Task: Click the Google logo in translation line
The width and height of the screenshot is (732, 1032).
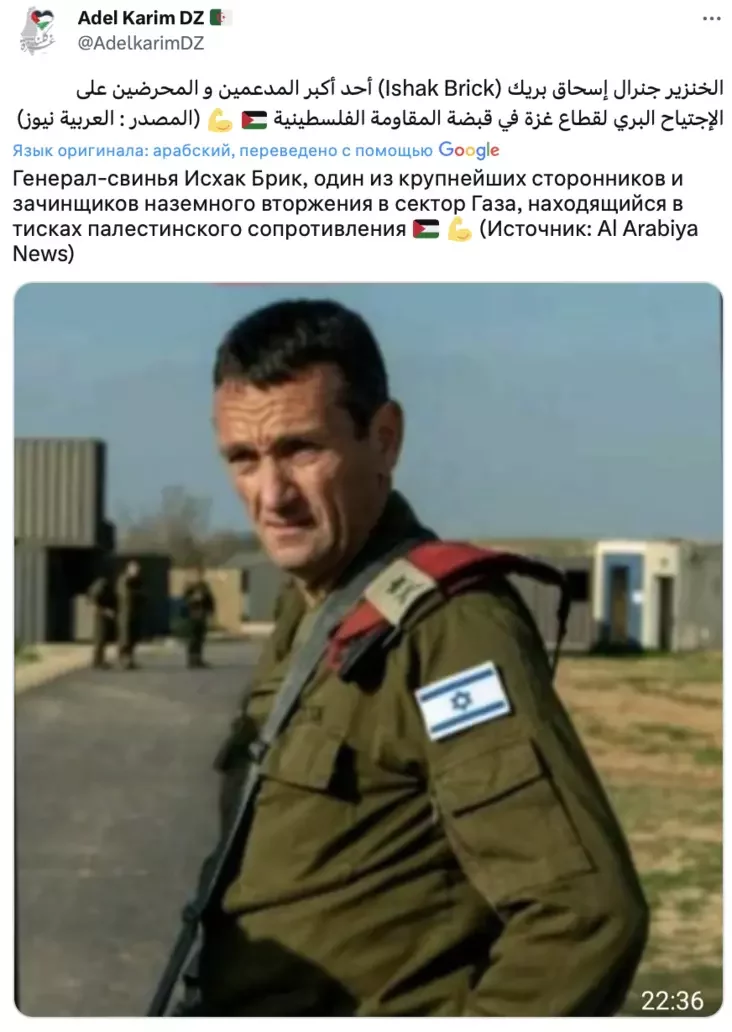Action: [469, 150]
